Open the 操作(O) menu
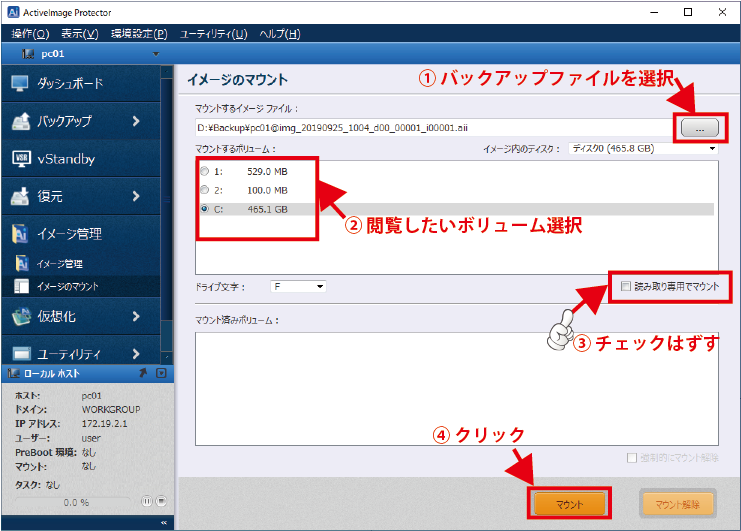The height and width of the screenshot is (531, 741). click(30, 34)
